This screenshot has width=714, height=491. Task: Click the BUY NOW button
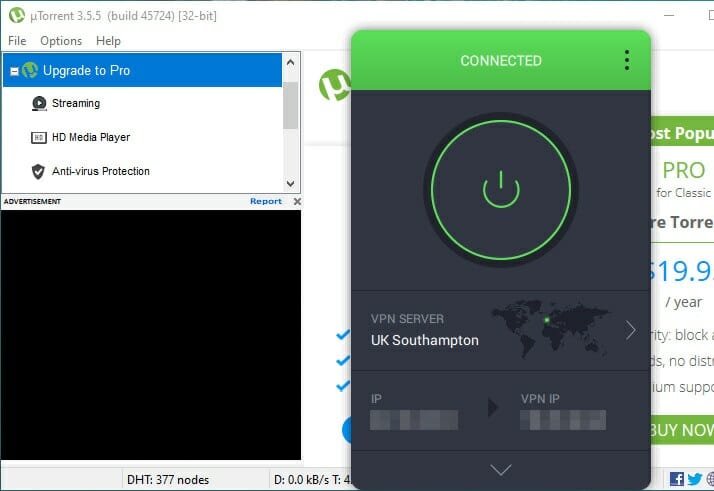[681, 430]
